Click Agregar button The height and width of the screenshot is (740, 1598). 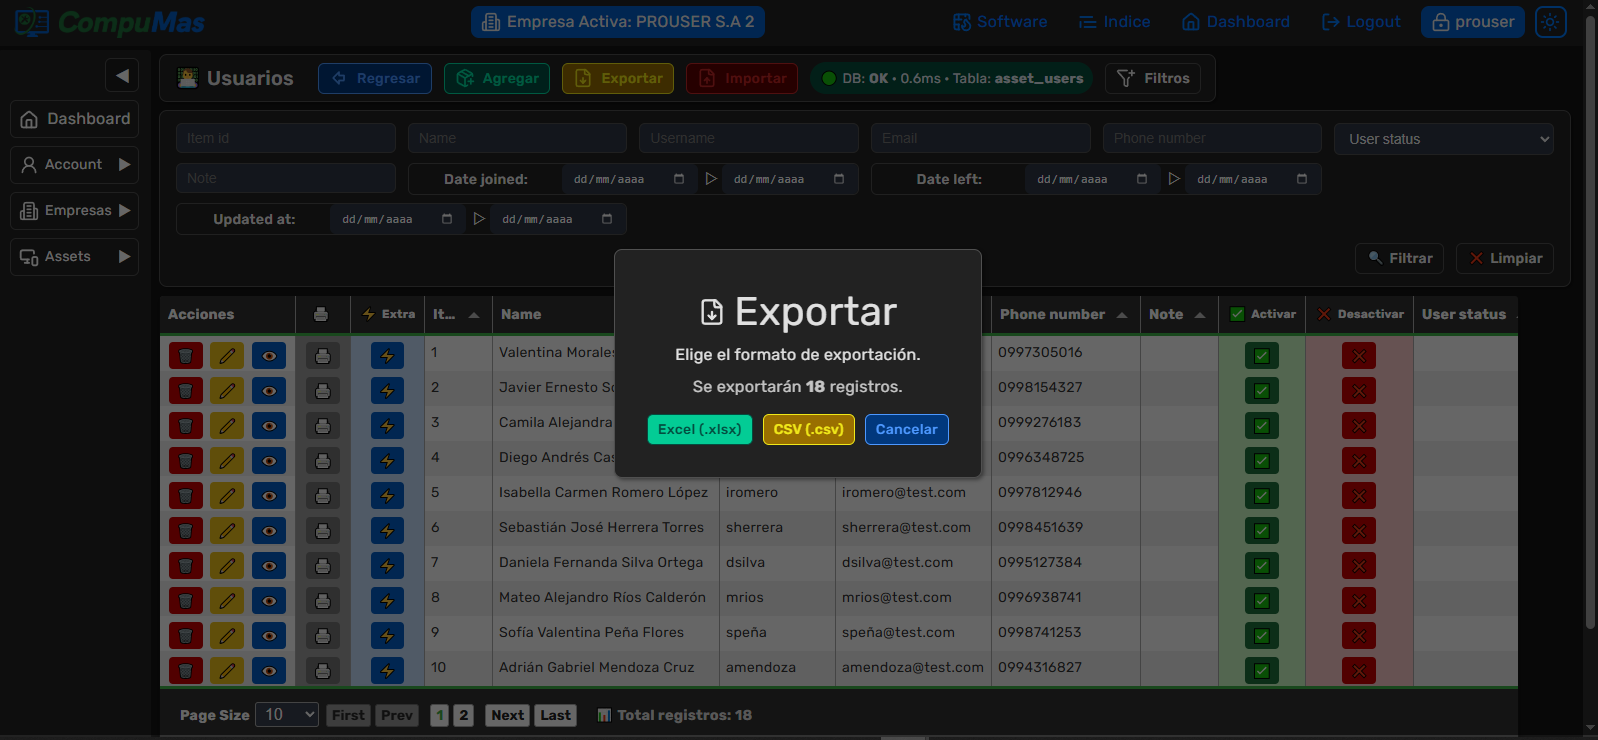point(497,78)
